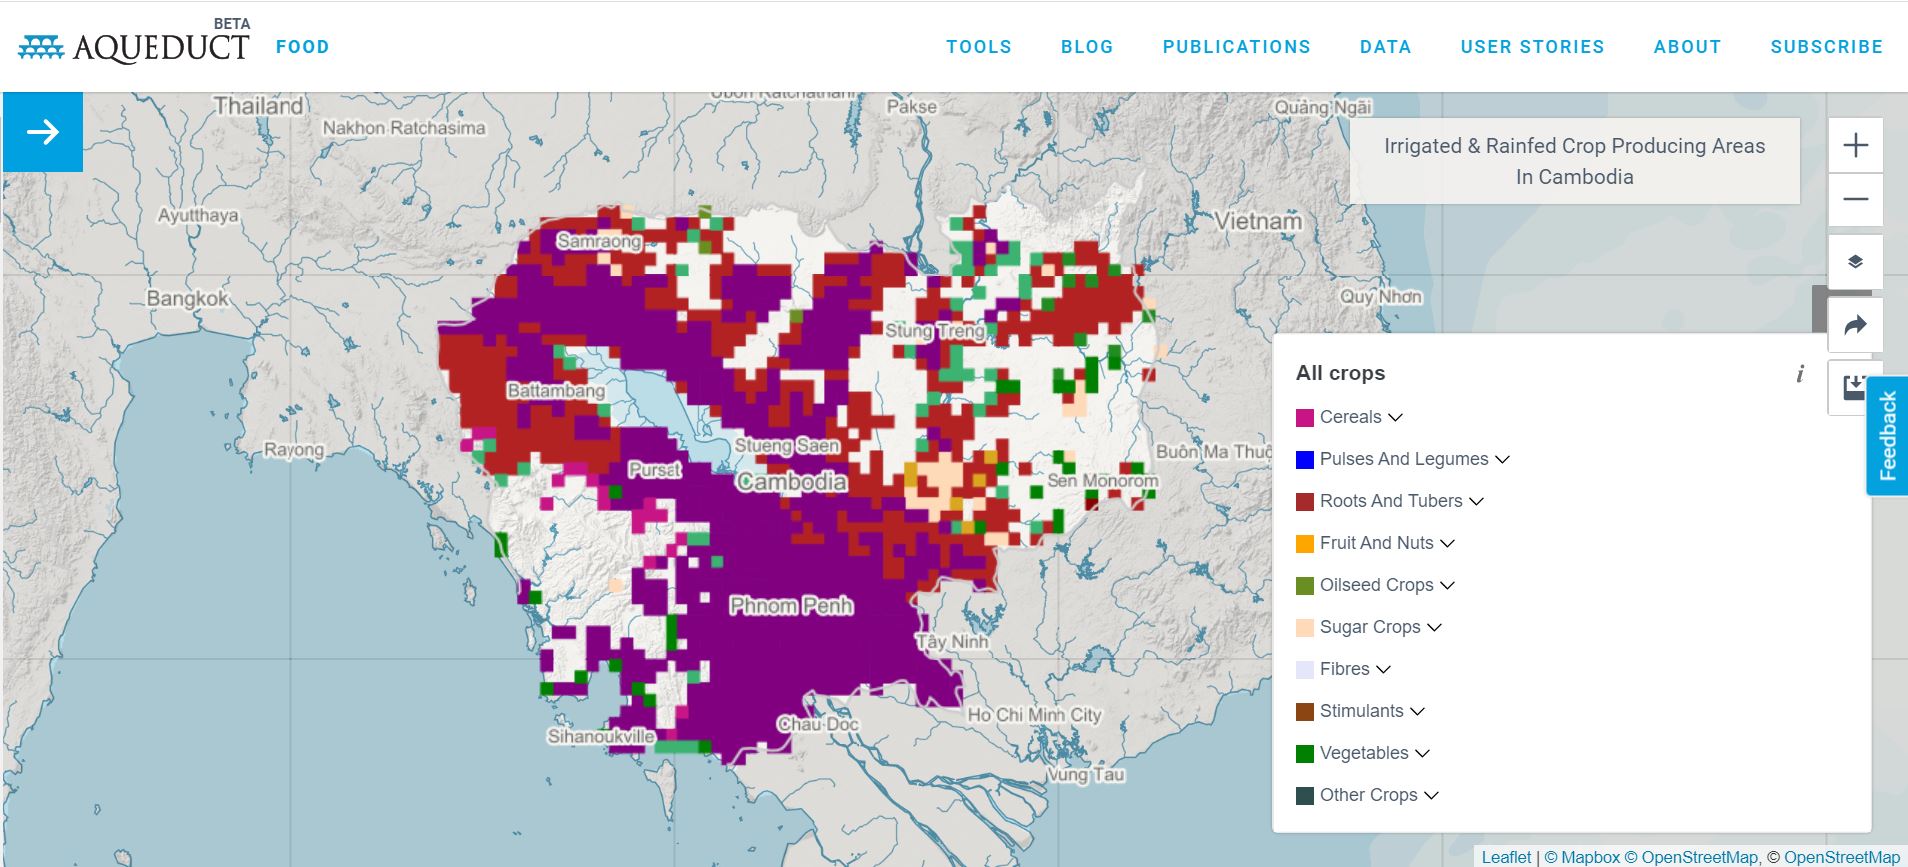
Task: Open the sidebar with the arrow button
Action: [43, 132]
